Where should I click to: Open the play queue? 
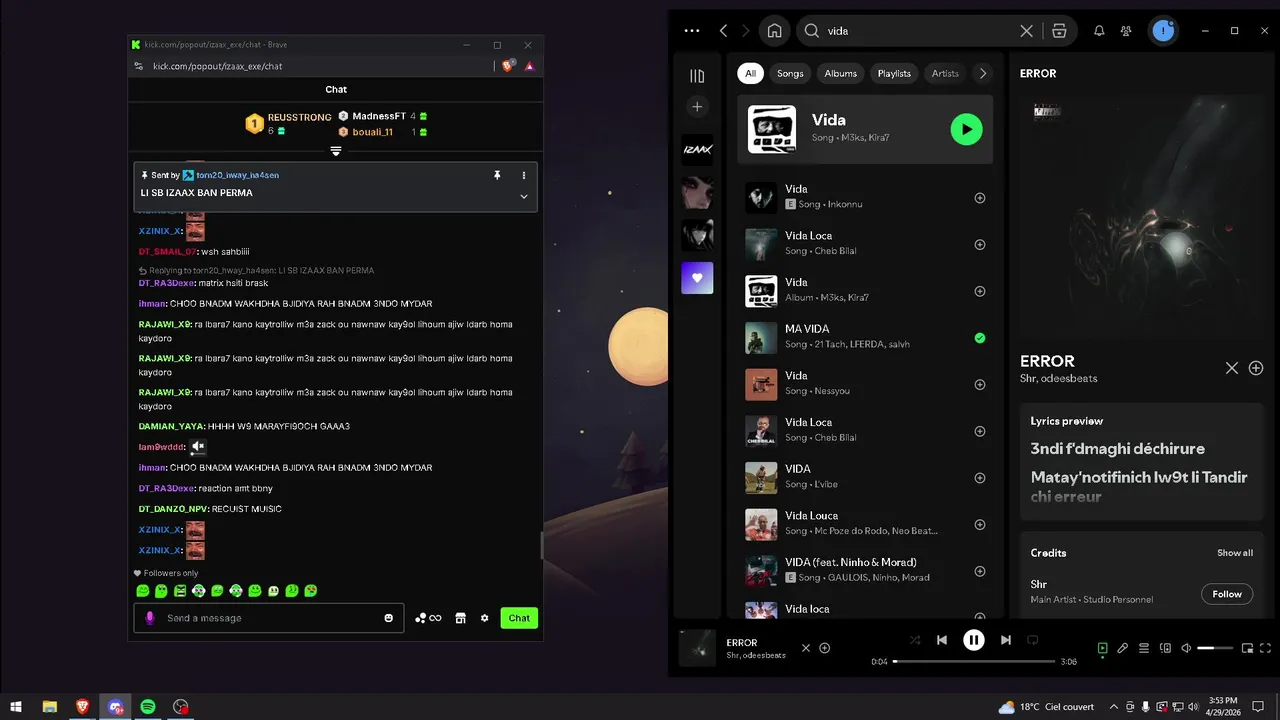pyautogui.click(x=1144, y=648)
